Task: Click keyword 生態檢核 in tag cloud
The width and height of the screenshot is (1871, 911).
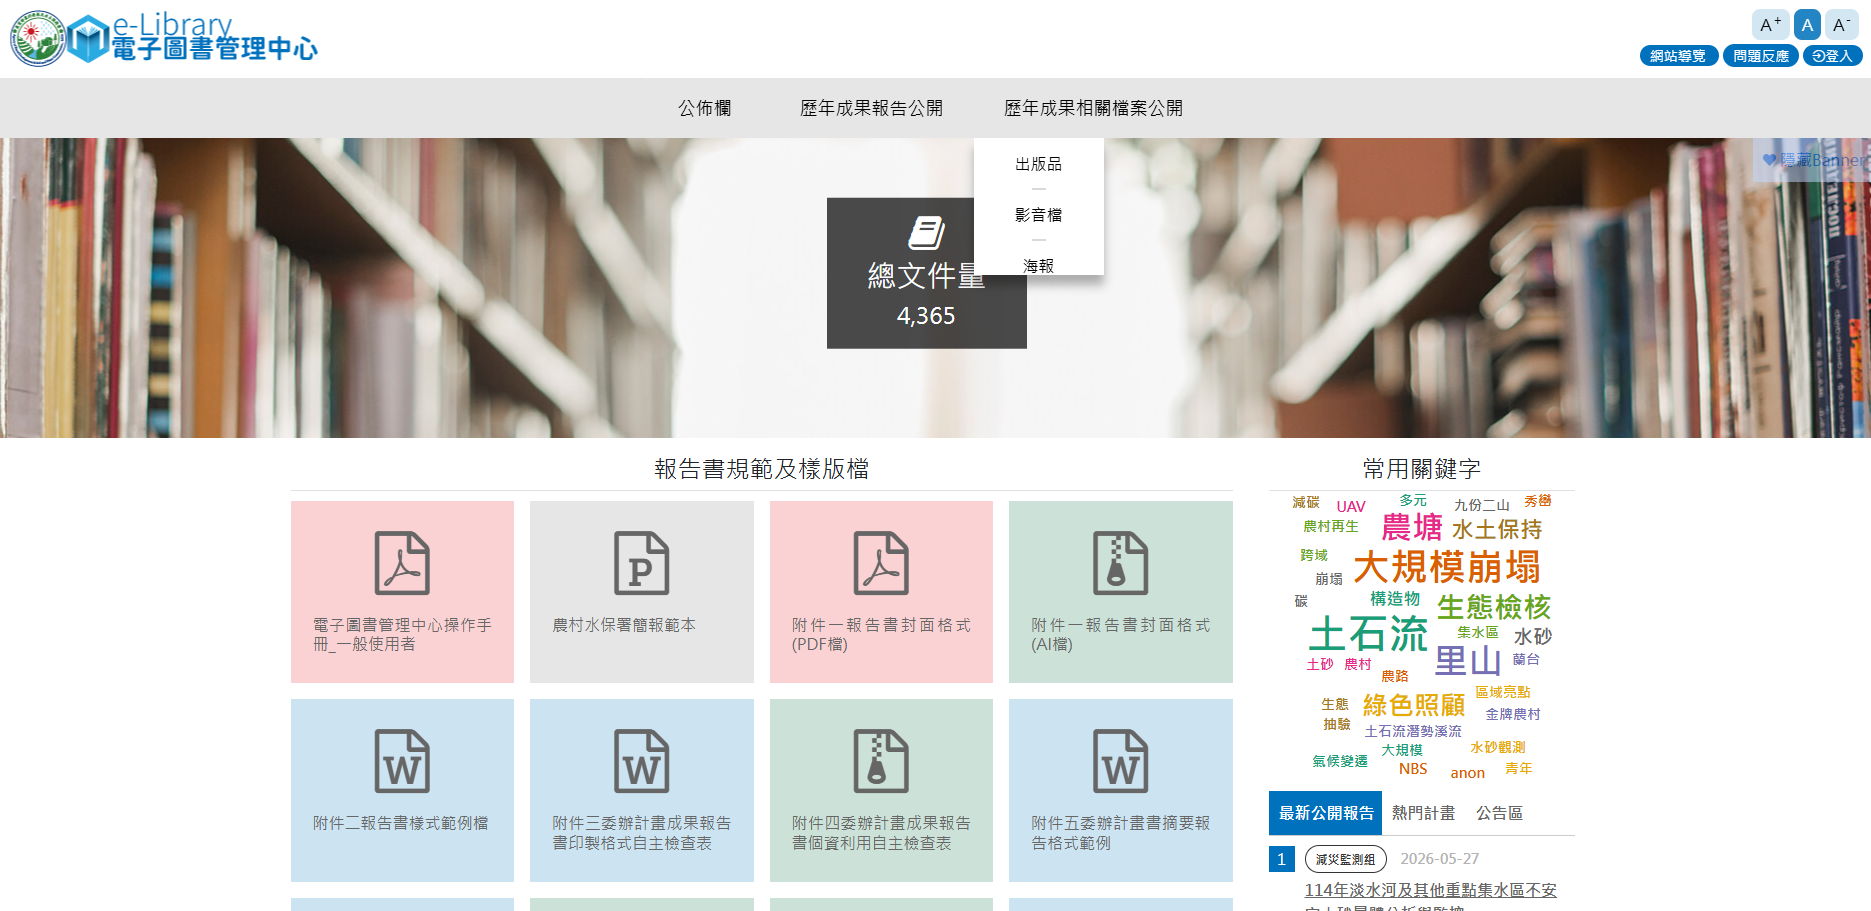Action: point(1493,607)
